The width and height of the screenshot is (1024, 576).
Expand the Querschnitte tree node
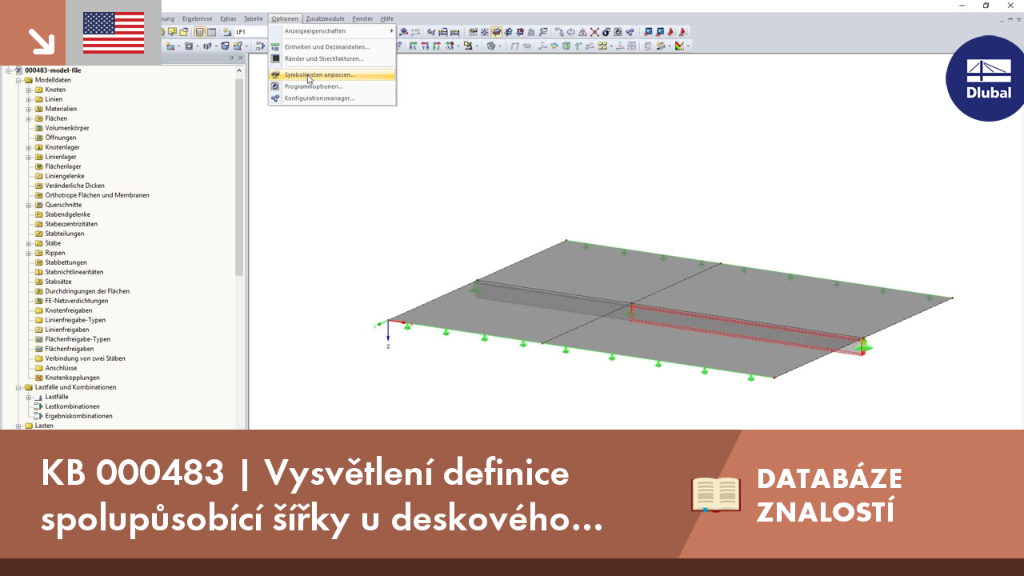pos(29,205)
